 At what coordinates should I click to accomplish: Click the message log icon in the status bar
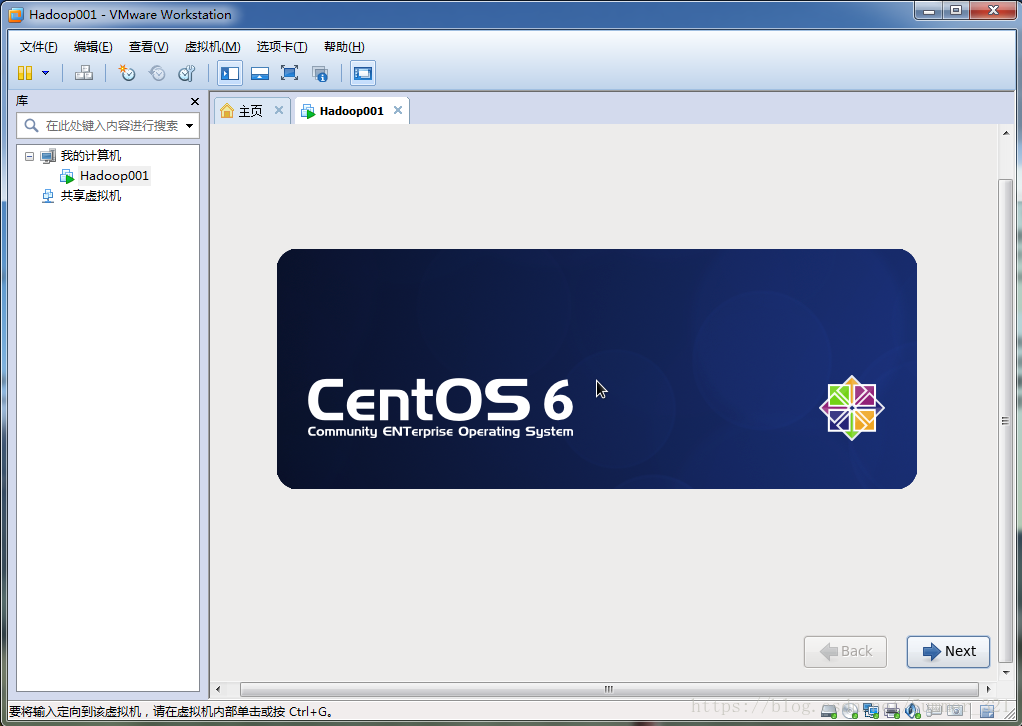987,710
